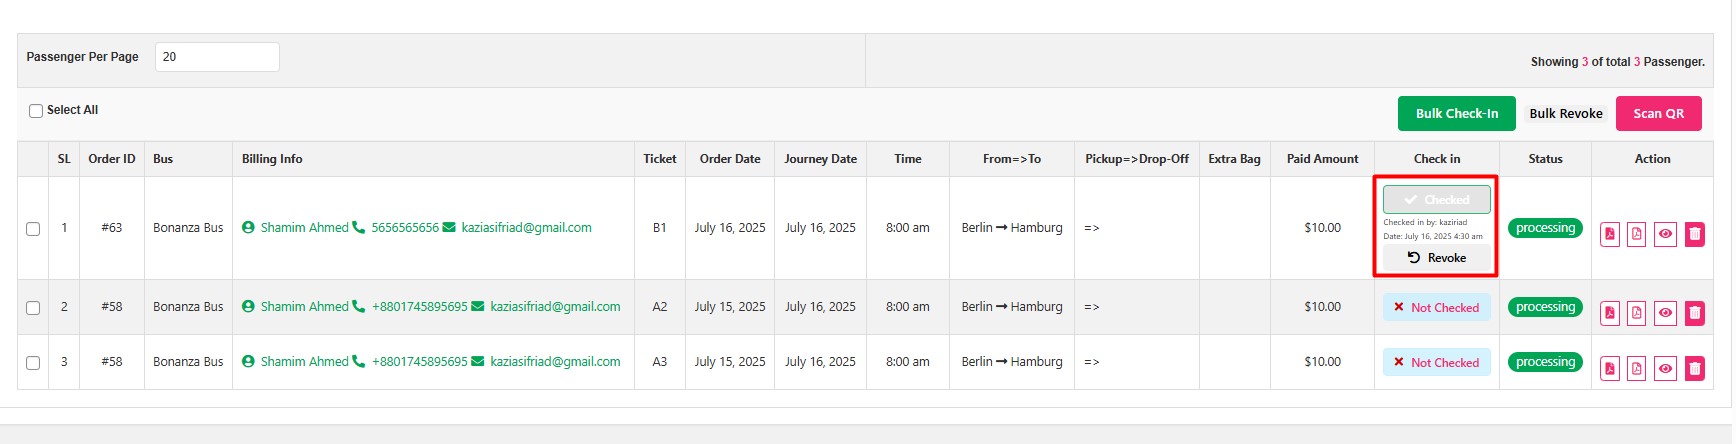
Task: Delete passenger in row 1 with trash icon
Action: point(1694,234)
